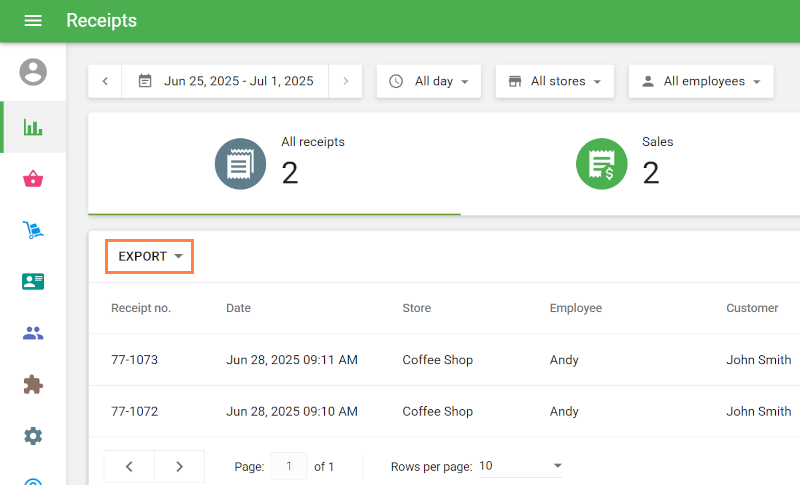Screen dimensions: 800x485
Task: Go to previous date range period
Action: point(105,81)
